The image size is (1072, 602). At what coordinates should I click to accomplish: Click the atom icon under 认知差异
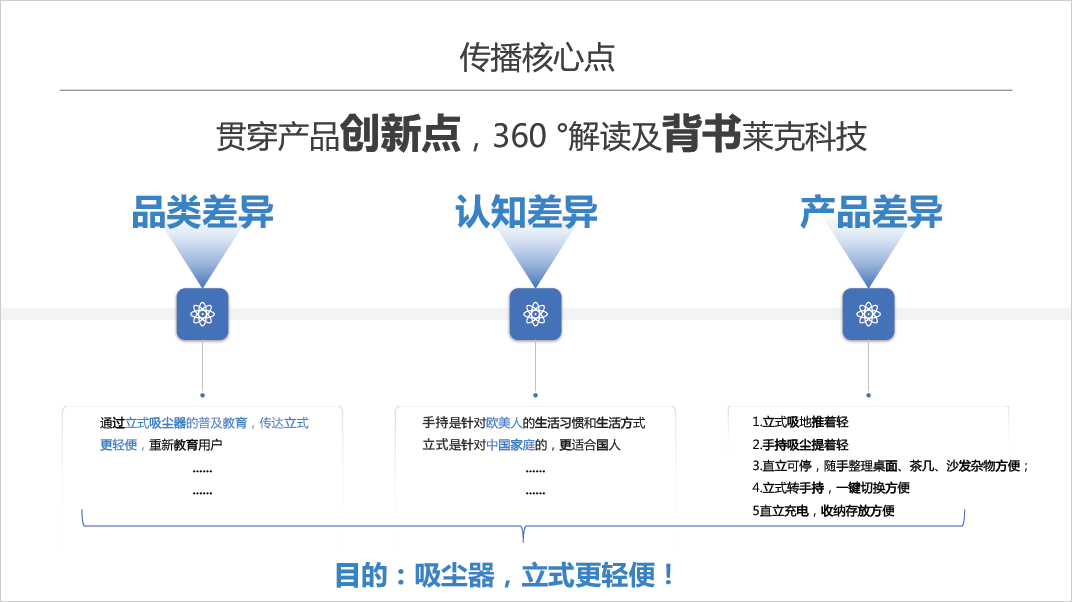coord(535,313)
